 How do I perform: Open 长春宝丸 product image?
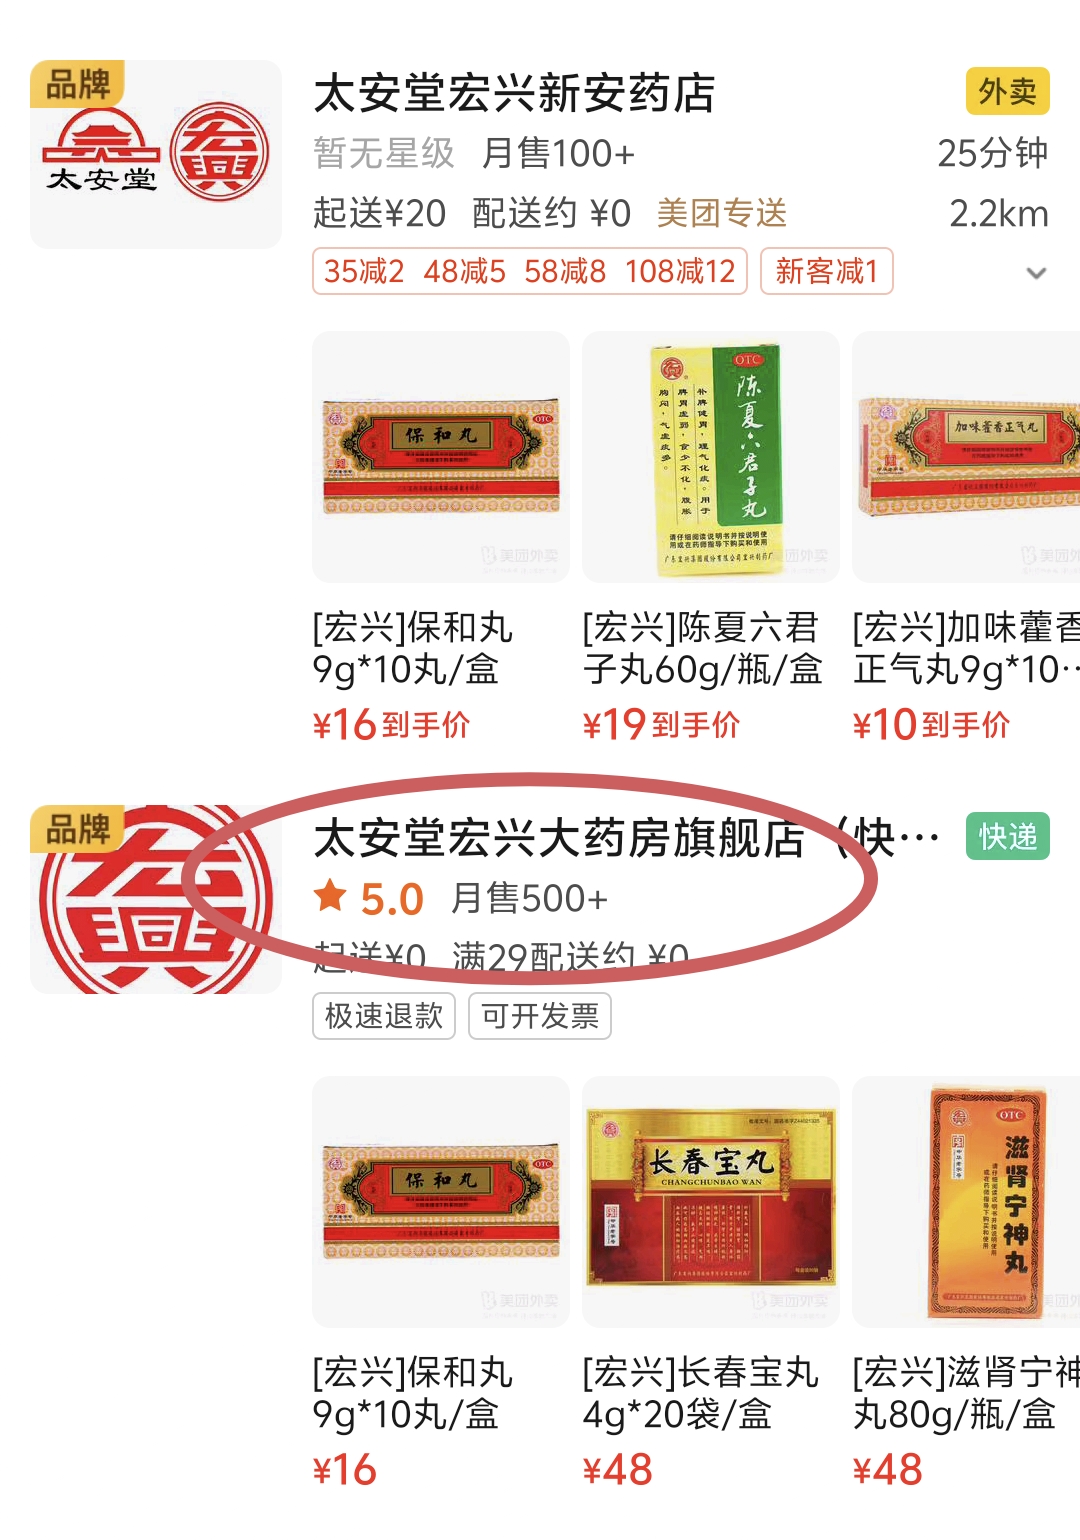click(711, 1202)
